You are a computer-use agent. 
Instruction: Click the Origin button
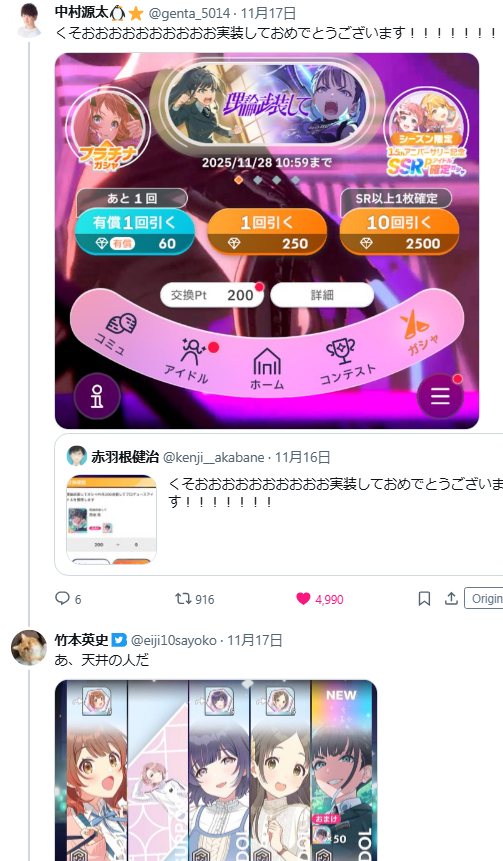[x=484, y=599]
